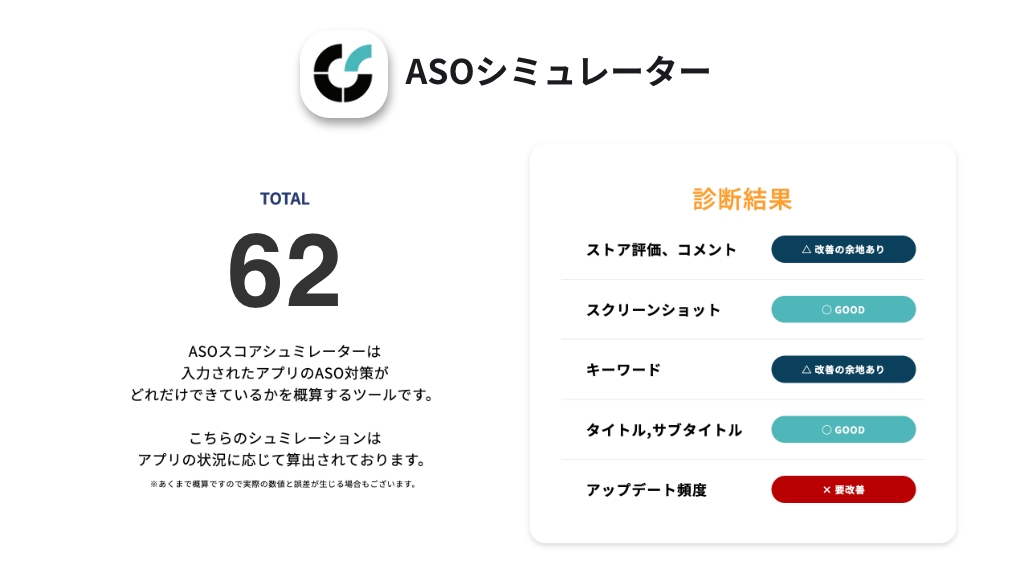Click the small disclaimer note starting with ※

pyautogui.click(x=284, y=484)
